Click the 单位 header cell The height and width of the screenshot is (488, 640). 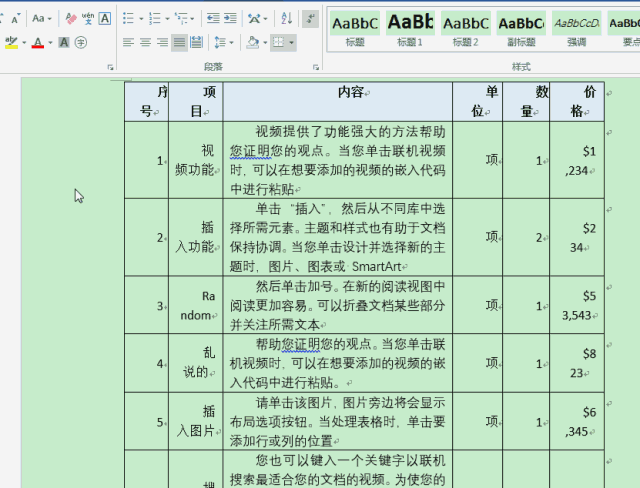(x=478, y=102)
